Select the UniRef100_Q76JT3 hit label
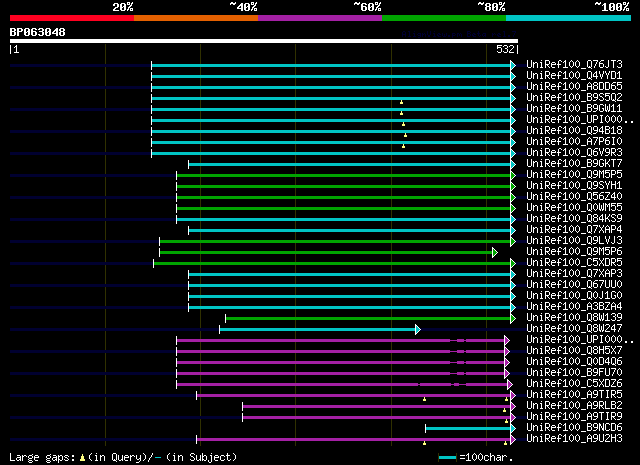Screen dimensions: 640x465 pos(574,65)
